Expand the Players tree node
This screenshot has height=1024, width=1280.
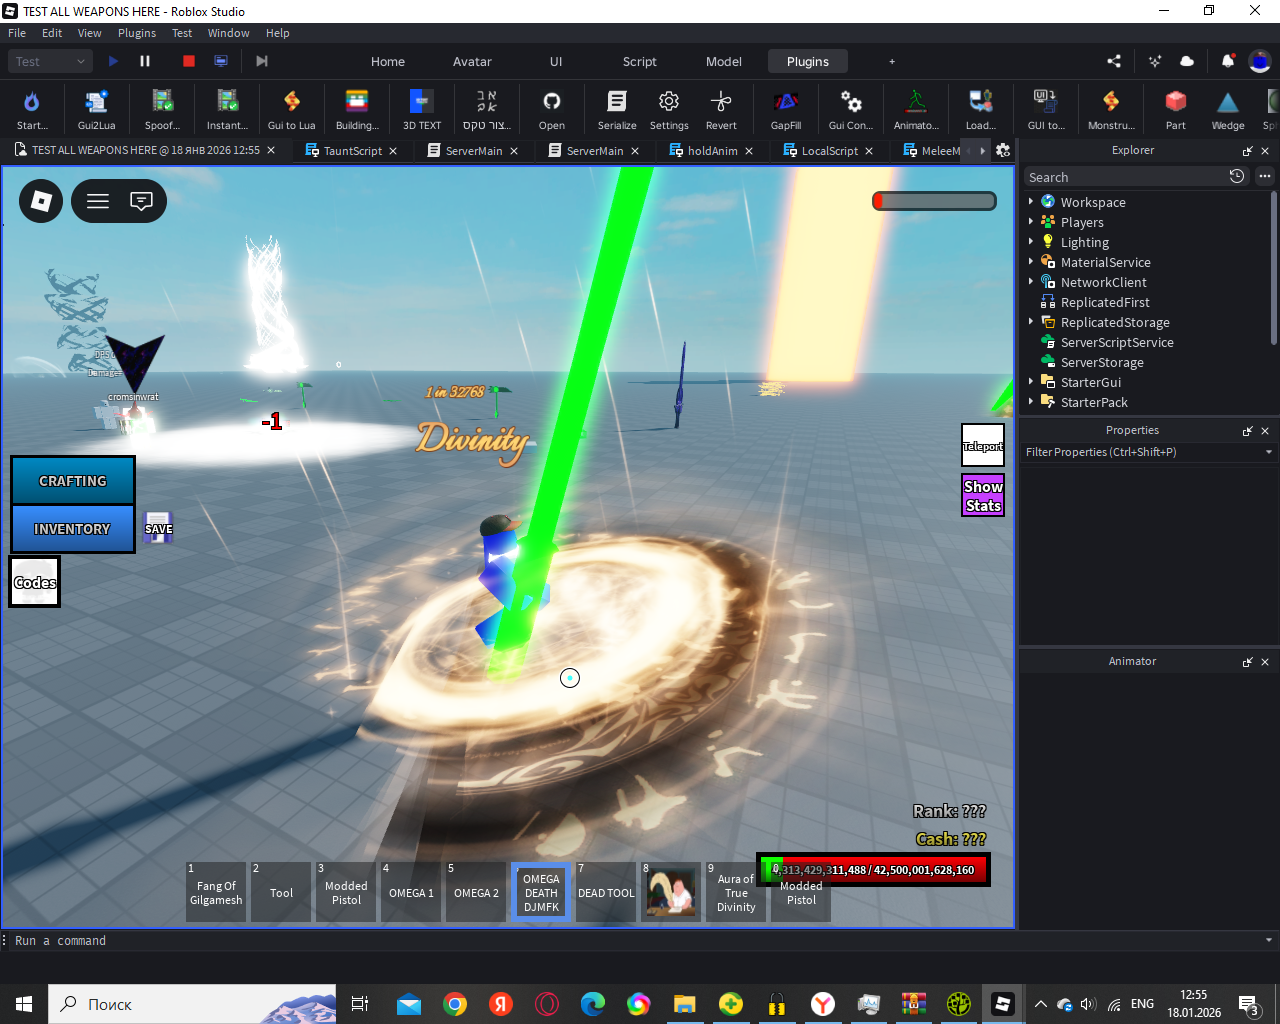1031,221
